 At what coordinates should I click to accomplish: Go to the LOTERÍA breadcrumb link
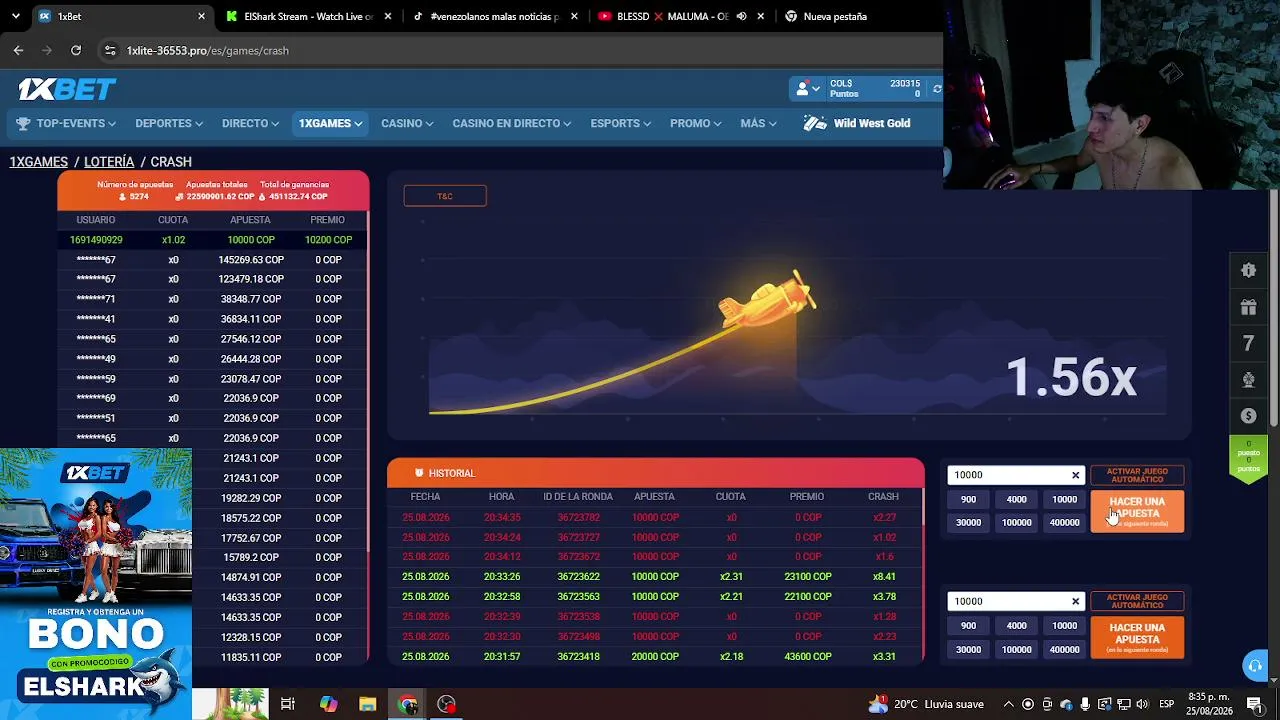pos(109,162)
